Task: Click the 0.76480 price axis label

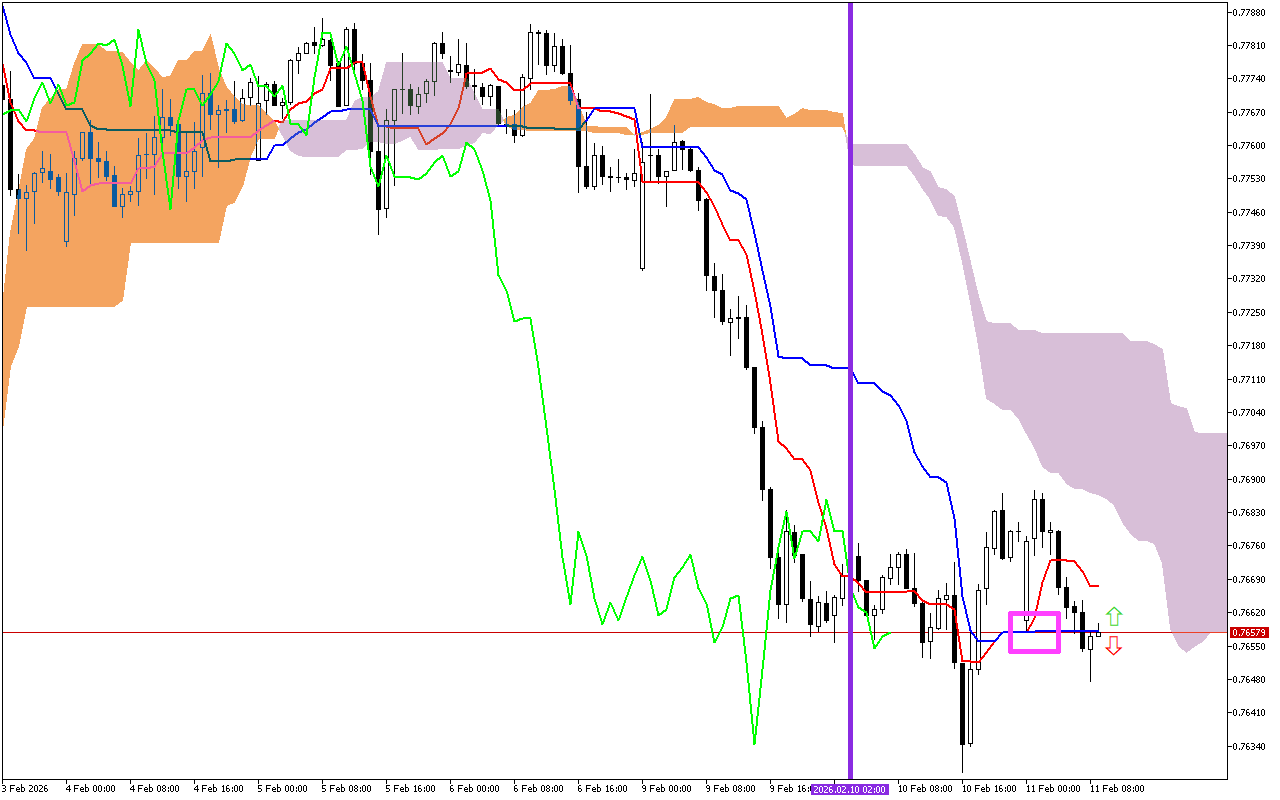Action: point(1249,679)
